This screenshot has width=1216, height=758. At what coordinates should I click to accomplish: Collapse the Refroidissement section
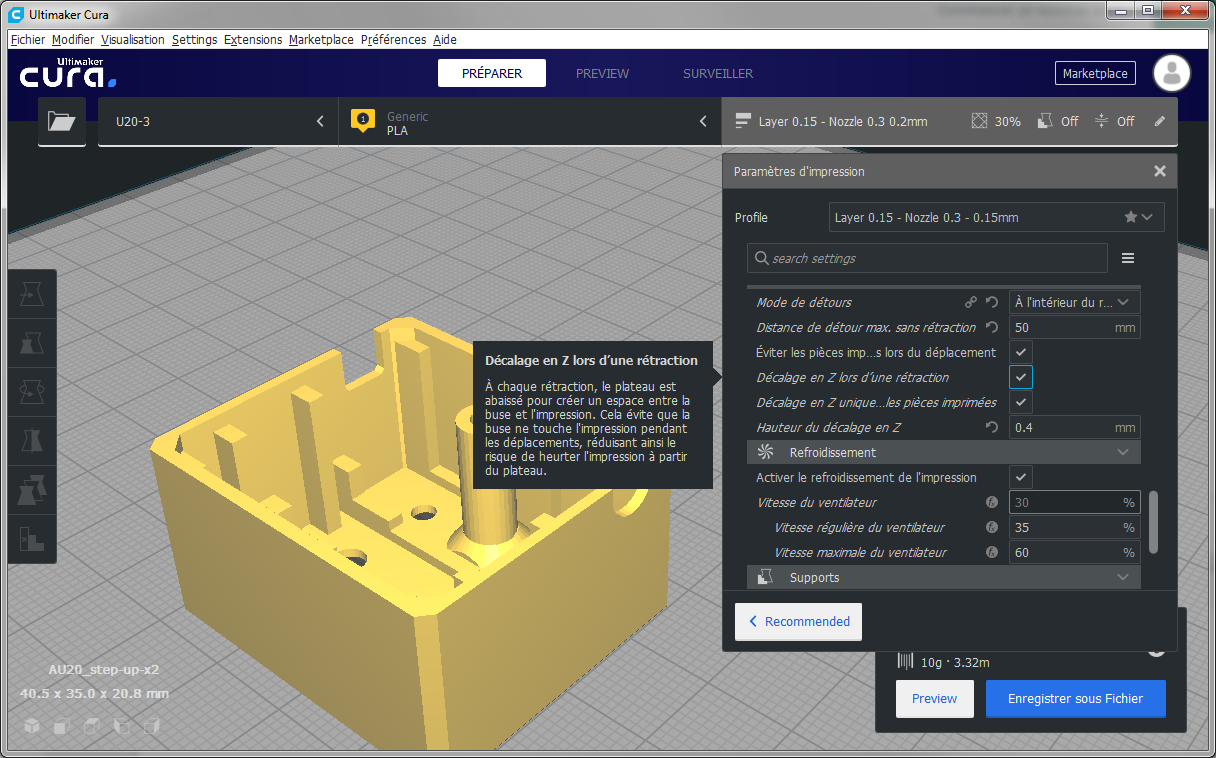tap(944, 452)
